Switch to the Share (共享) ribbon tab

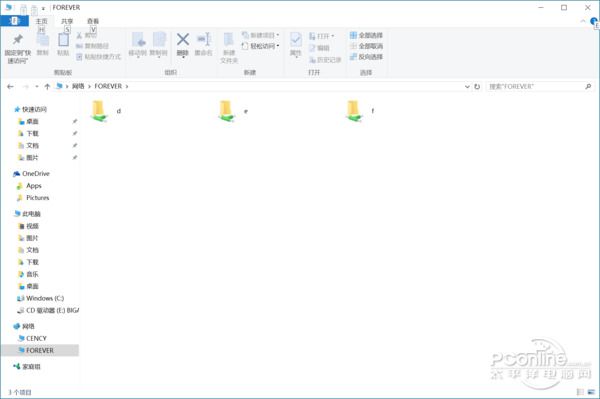tap(67, 21)
